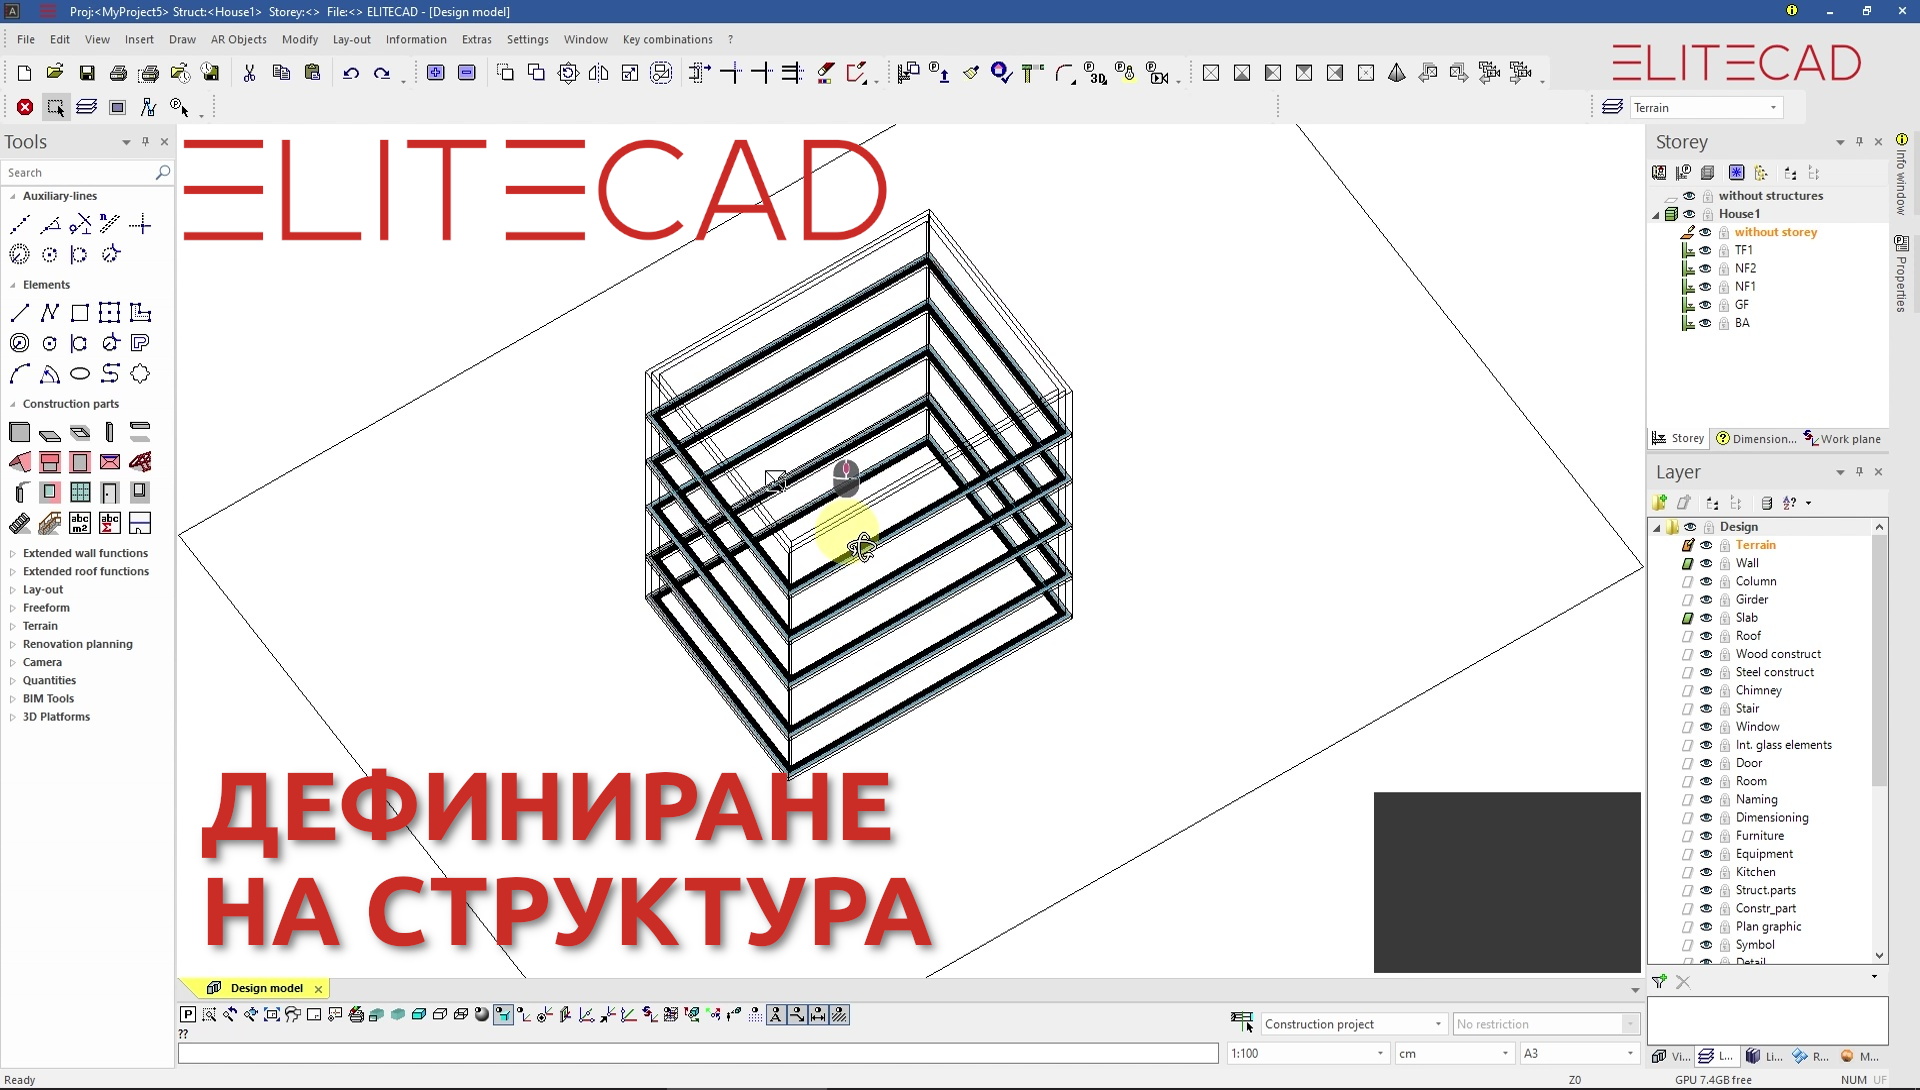Click the Paste clipboard icon

coord(312,73)
